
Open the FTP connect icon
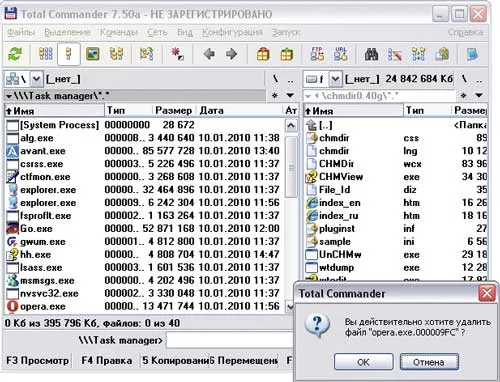point(317,54)
